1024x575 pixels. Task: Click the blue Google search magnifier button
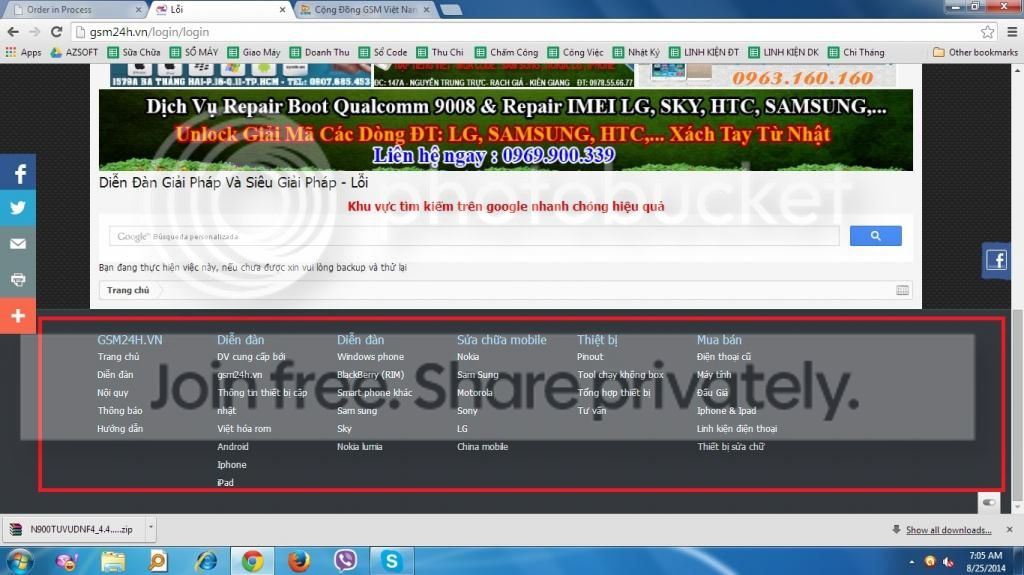pos(875,236)
